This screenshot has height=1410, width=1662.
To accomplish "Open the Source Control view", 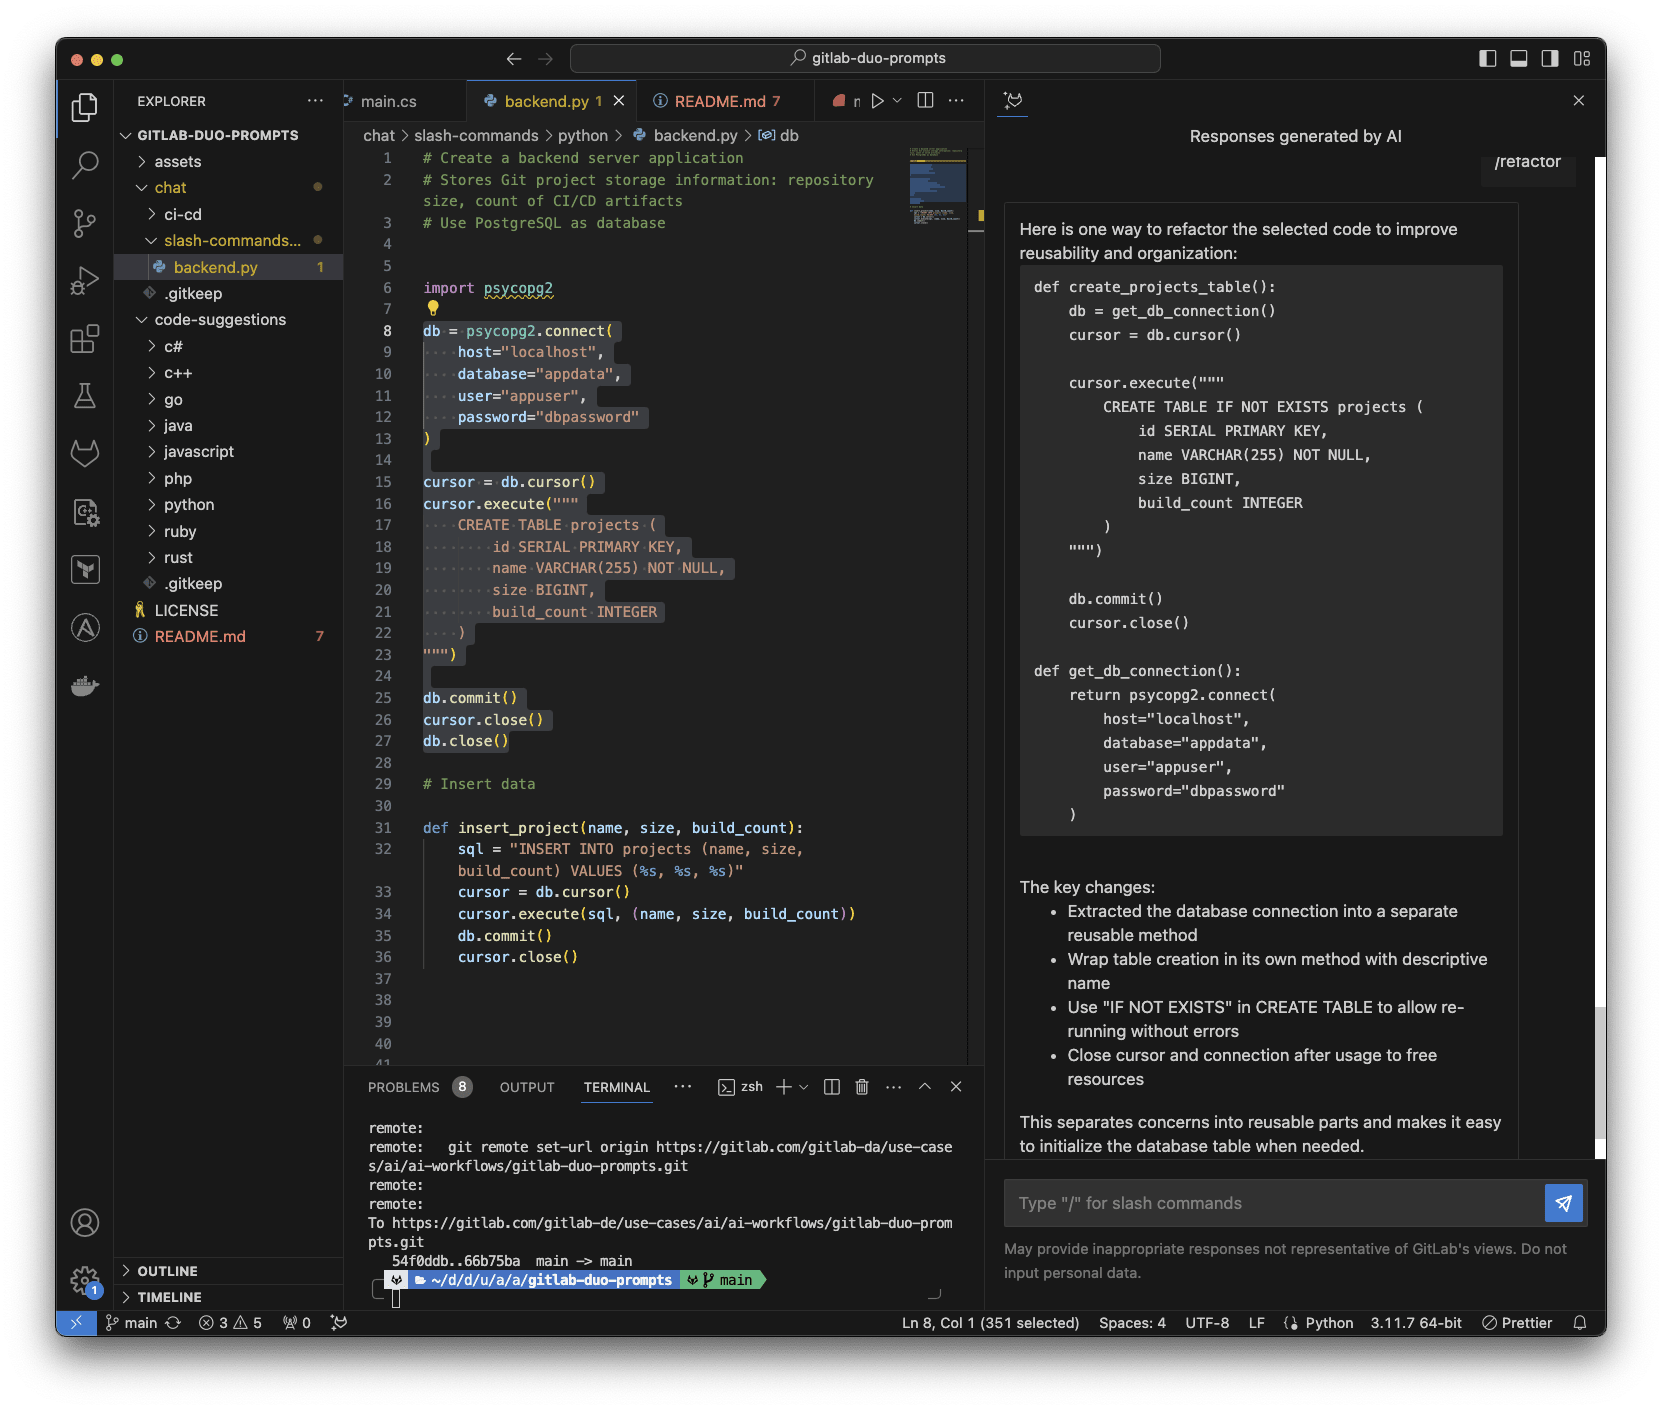I will coord(85,223).
